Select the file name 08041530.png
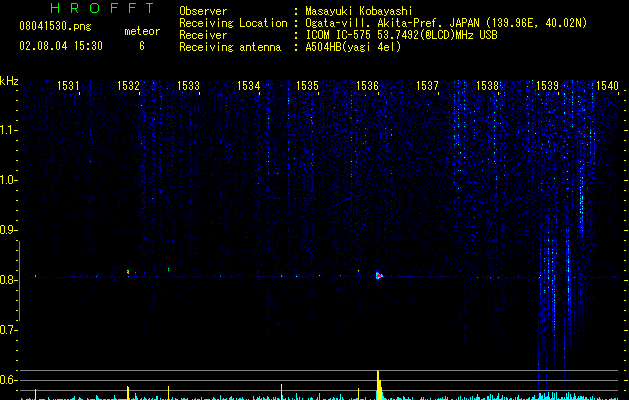 [x=55, y=27]
